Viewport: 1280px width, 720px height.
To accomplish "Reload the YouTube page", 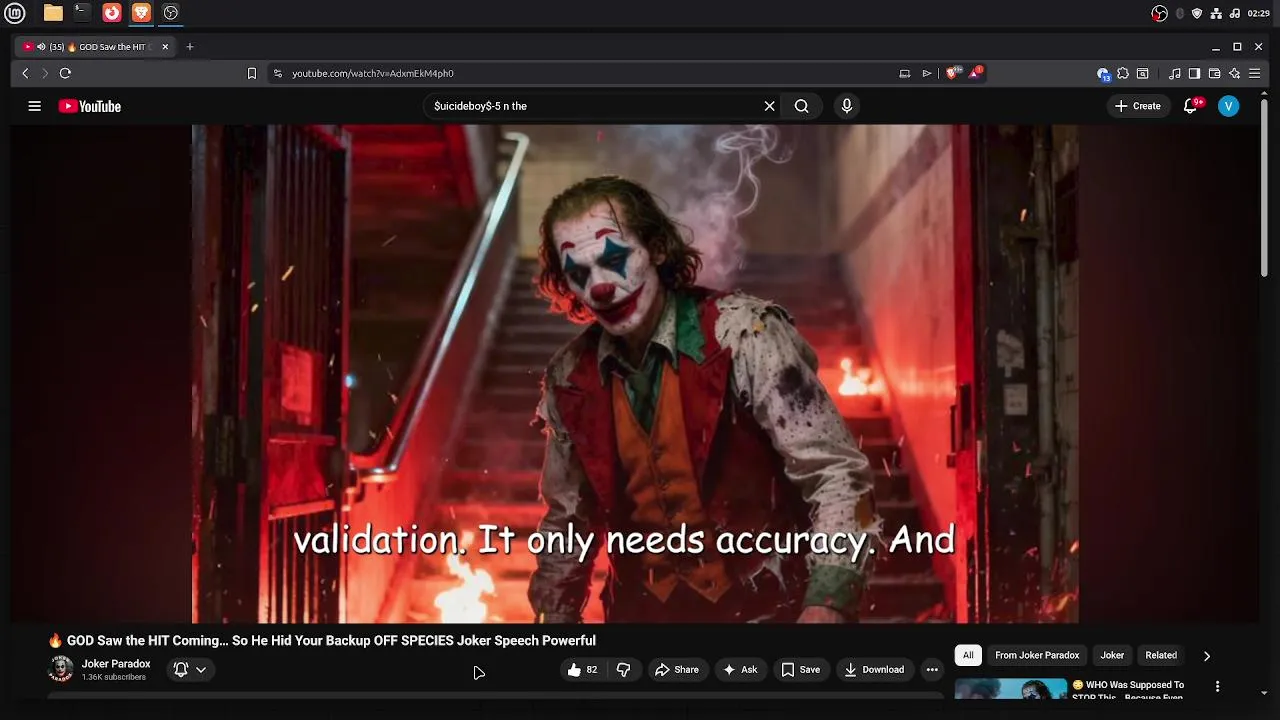I will pos(65,73).
